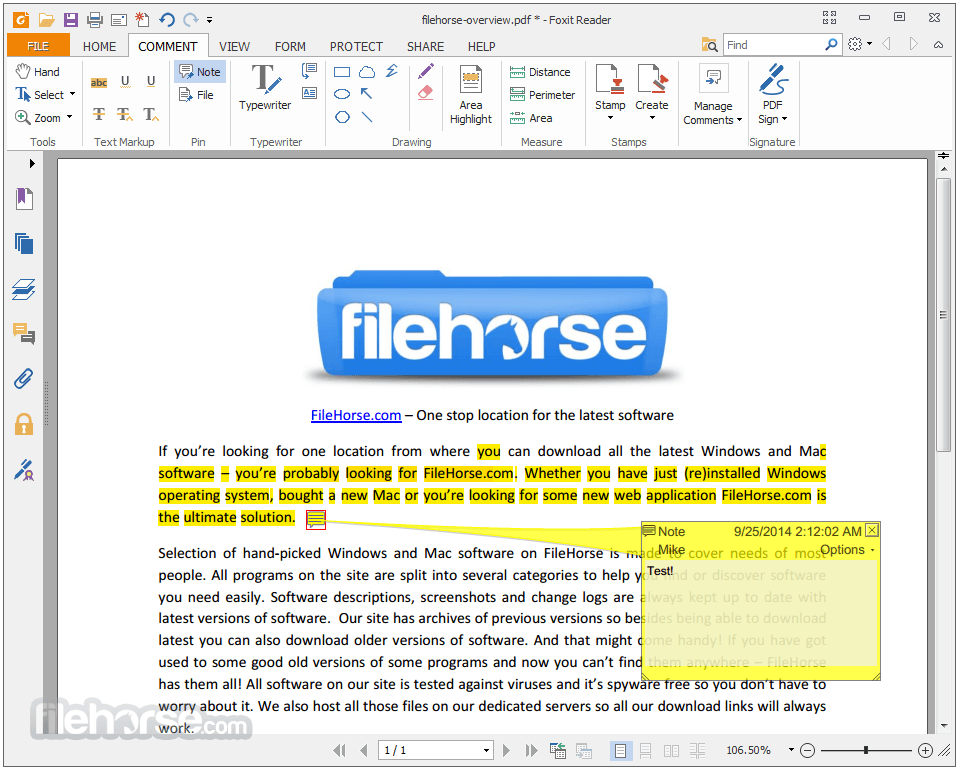959x770 pixels.
Task: Select the Textbox tool
Action: click(x=309, y=93)
